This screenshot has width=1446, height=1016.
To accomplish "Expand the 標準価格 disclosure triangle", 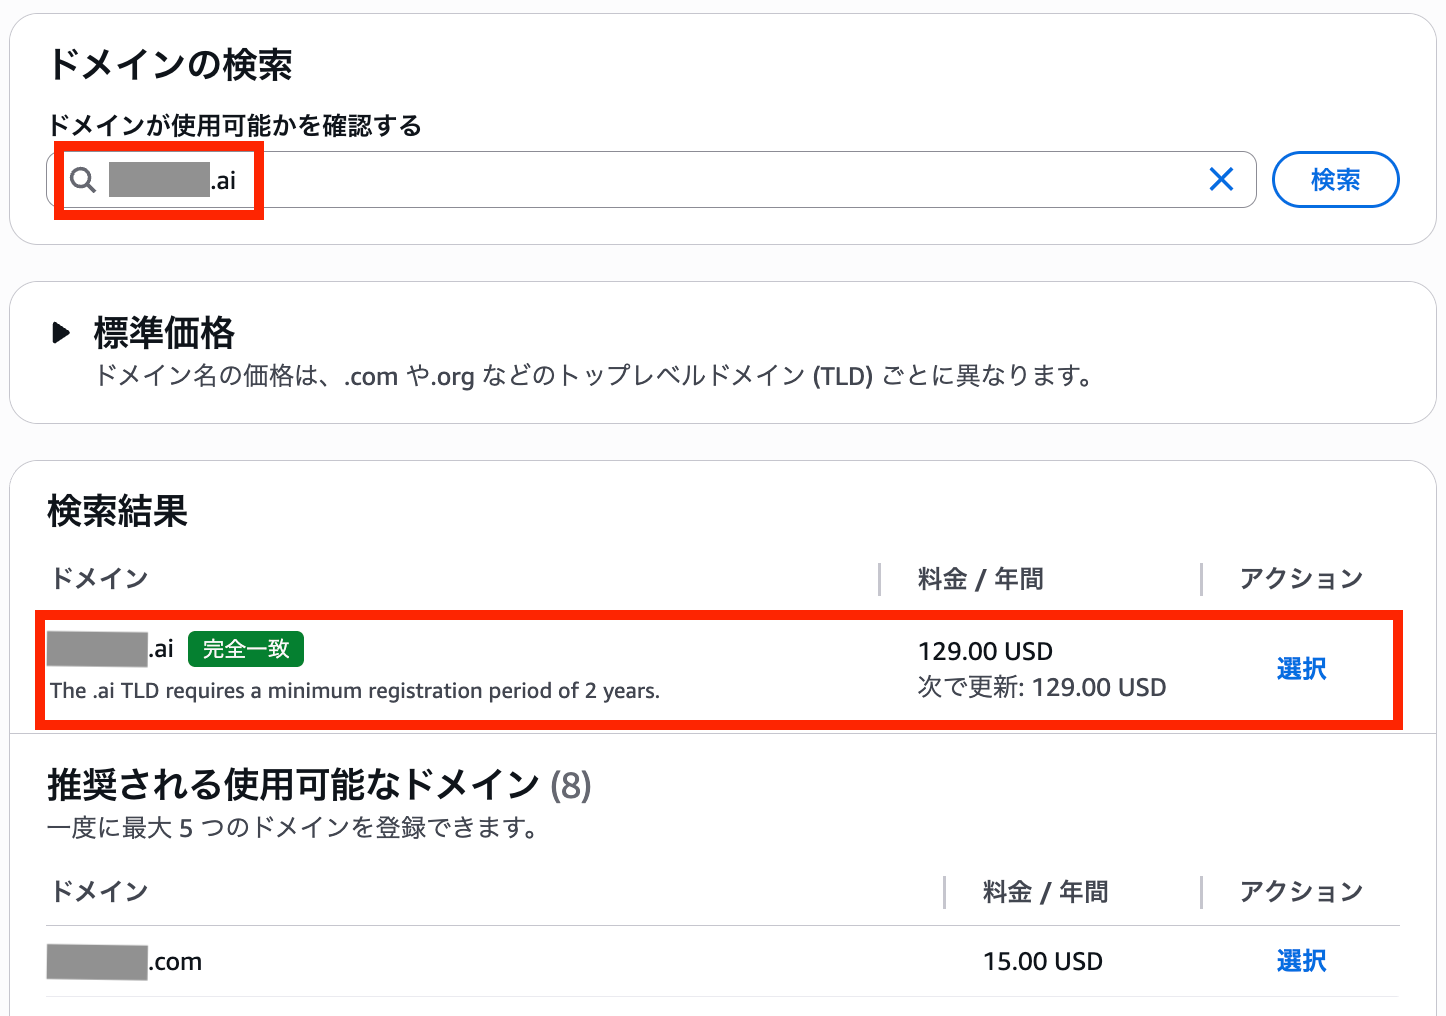I will 61,332.
